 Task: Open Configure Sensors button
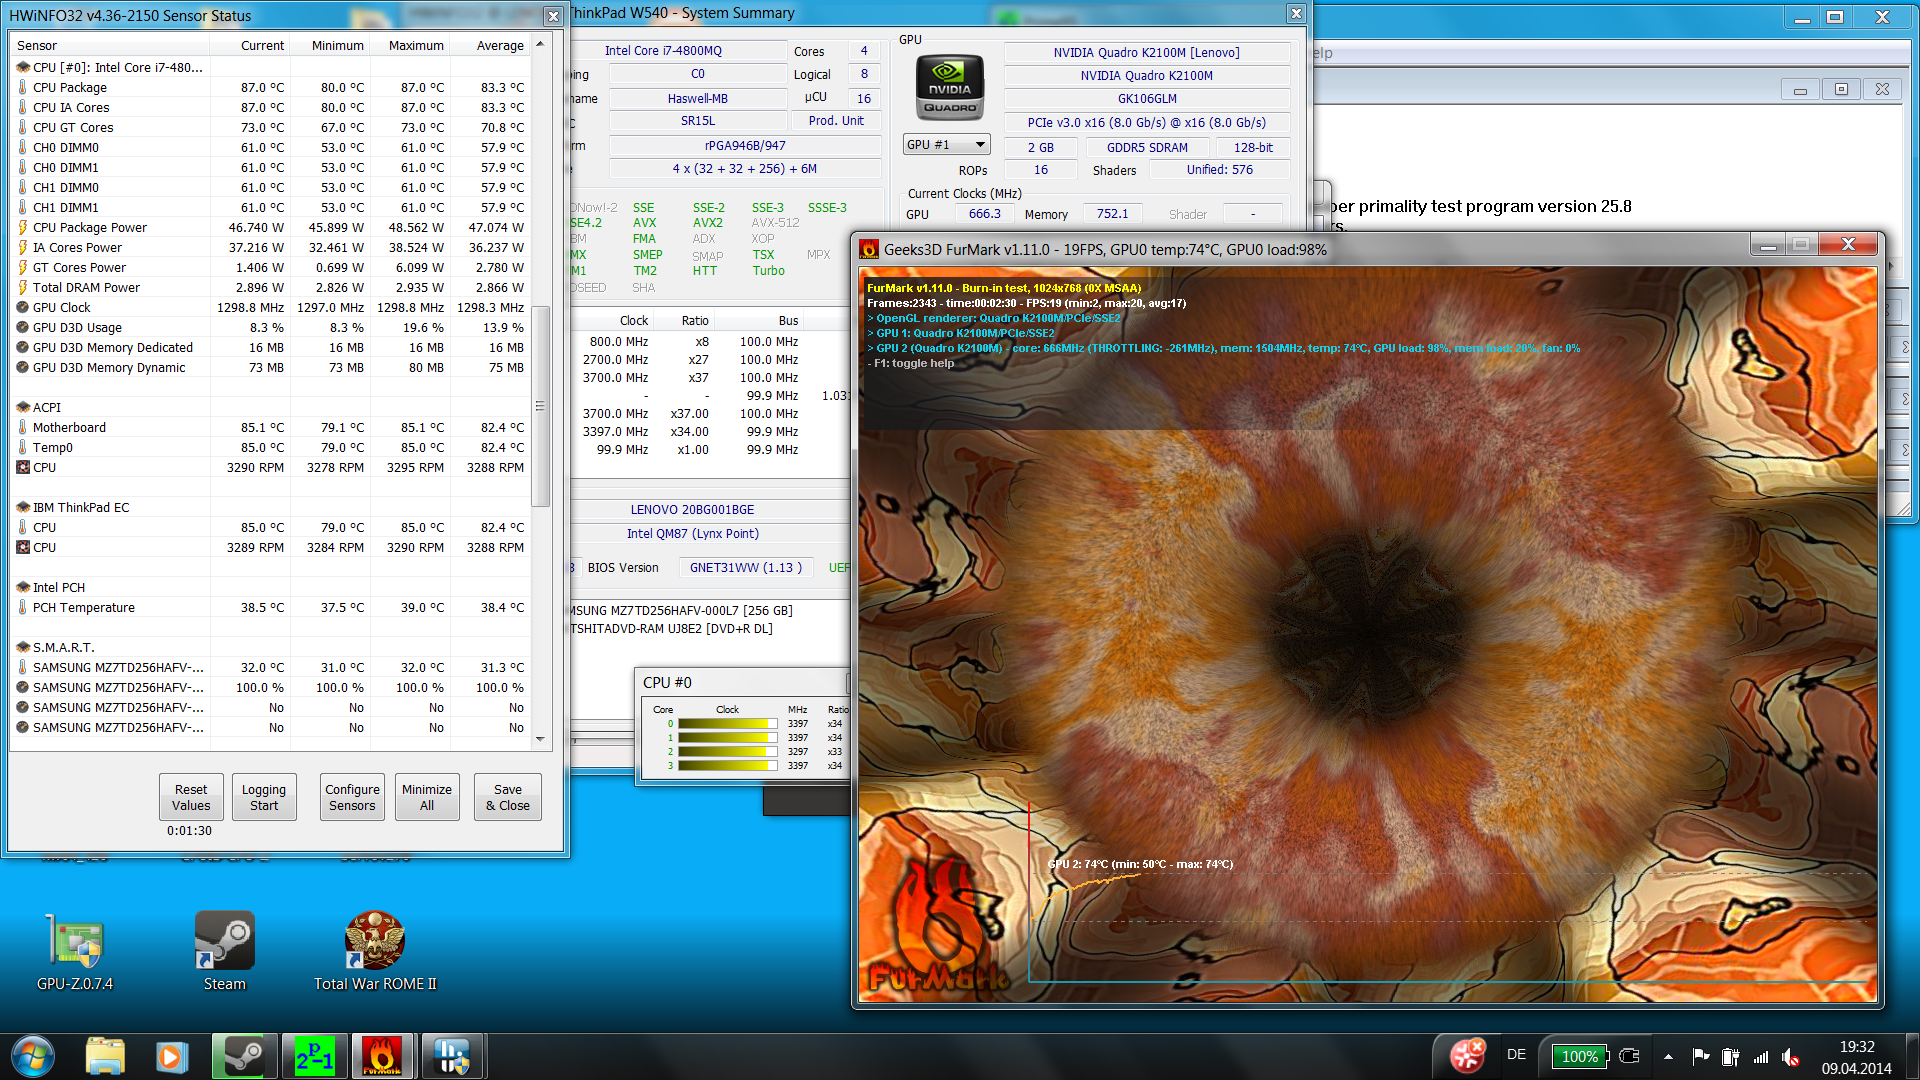pos(352,797)
